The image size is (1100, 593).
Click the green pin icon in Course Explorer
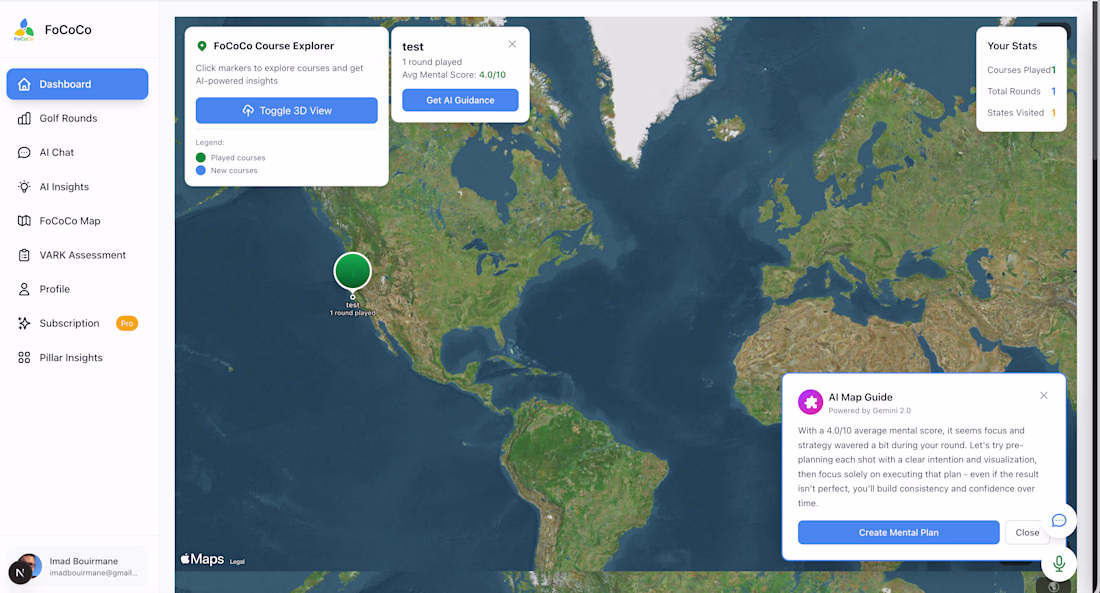pyautogui.click(x=201, y=46)
